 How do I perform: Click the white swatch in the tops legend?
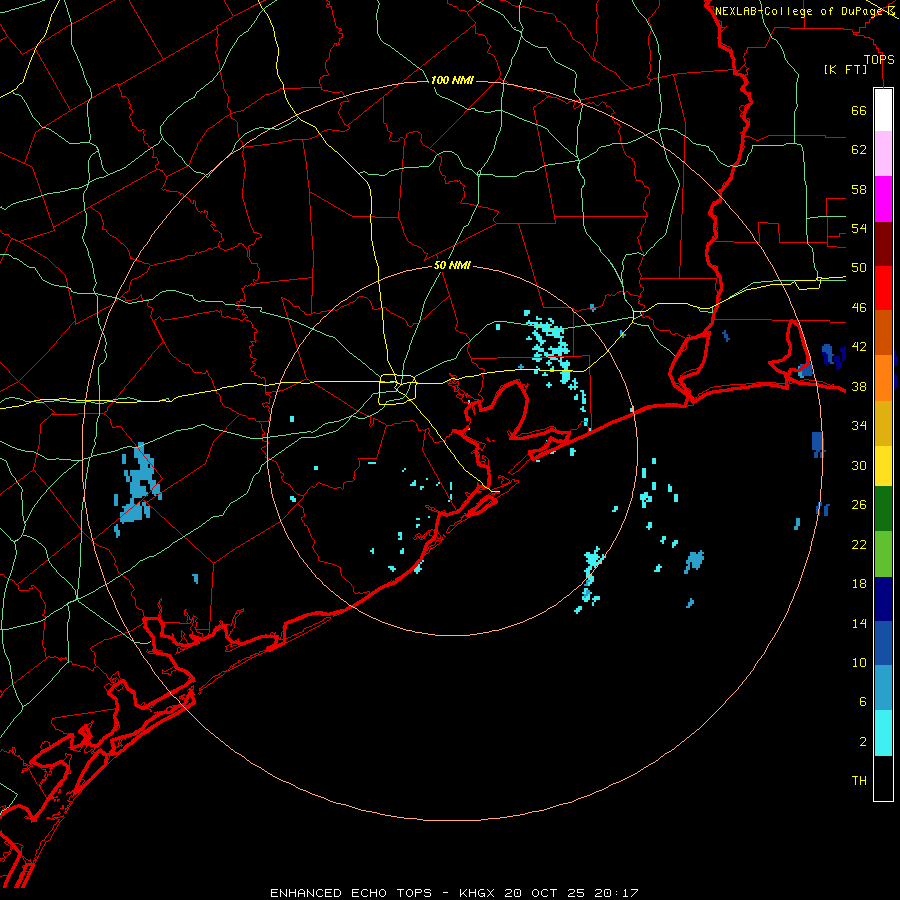[883, 110]
